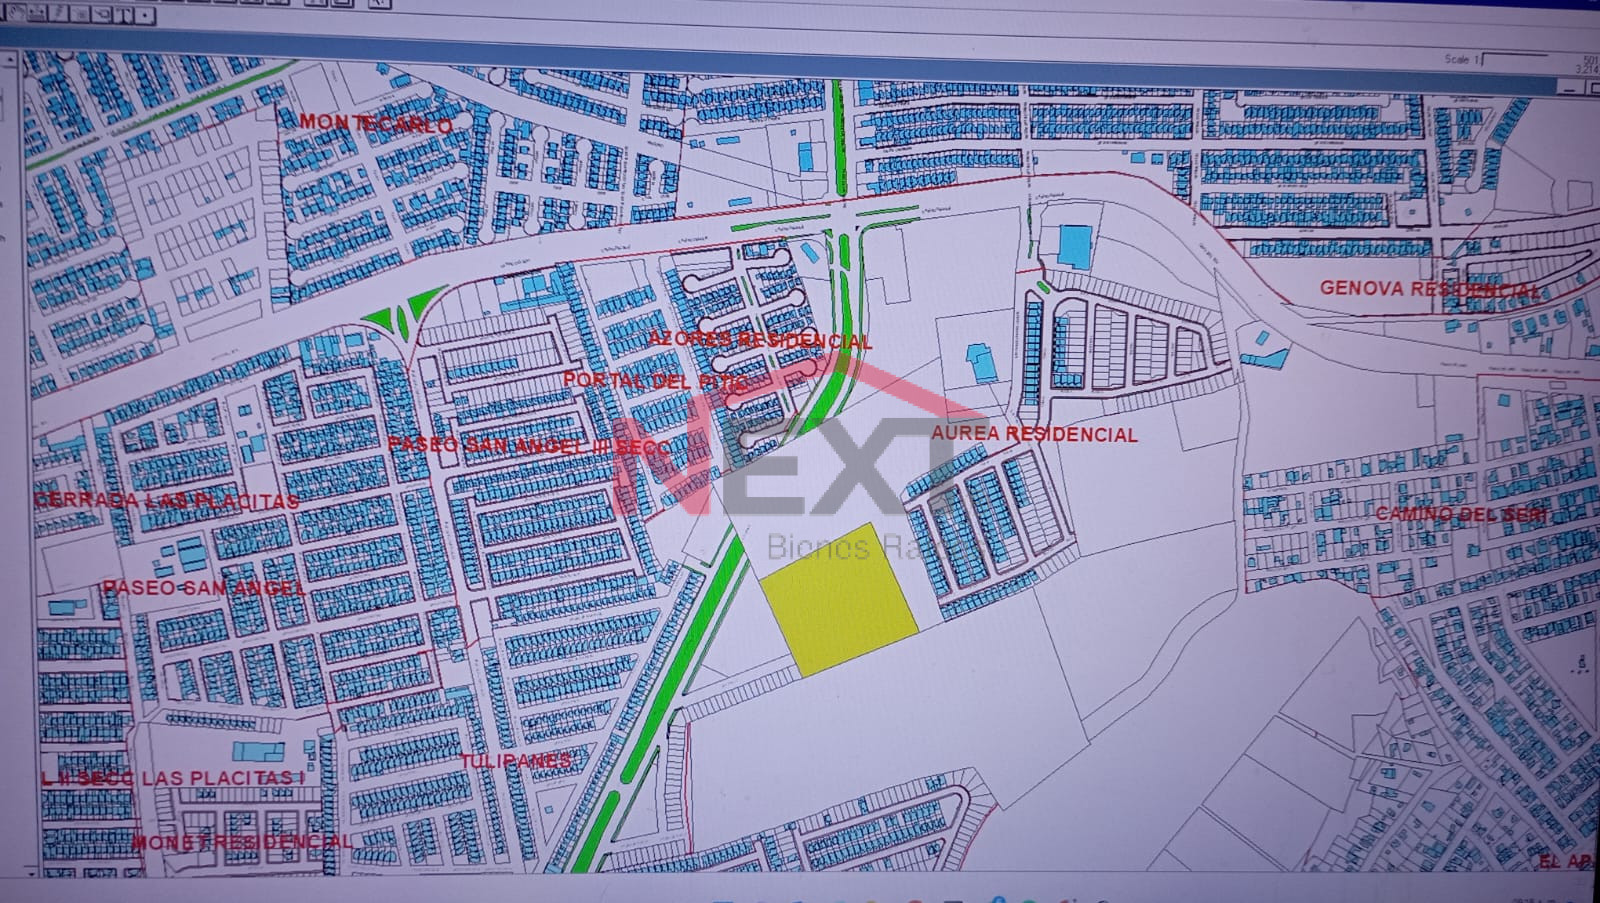Image resolution: width=1600 pixels, height=903 pixels.
Task: Click the large blue building near Aurea Residencial
Action: (1074, 246)
